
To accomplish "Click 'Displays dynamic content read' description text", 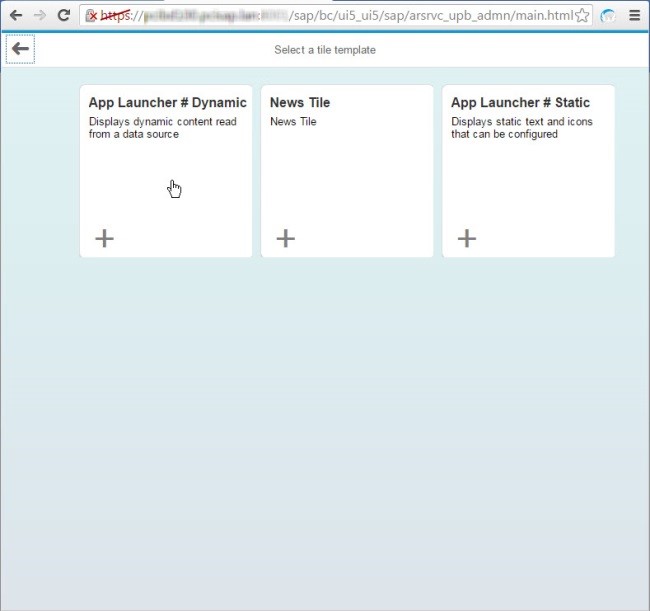I will (161, 122).
